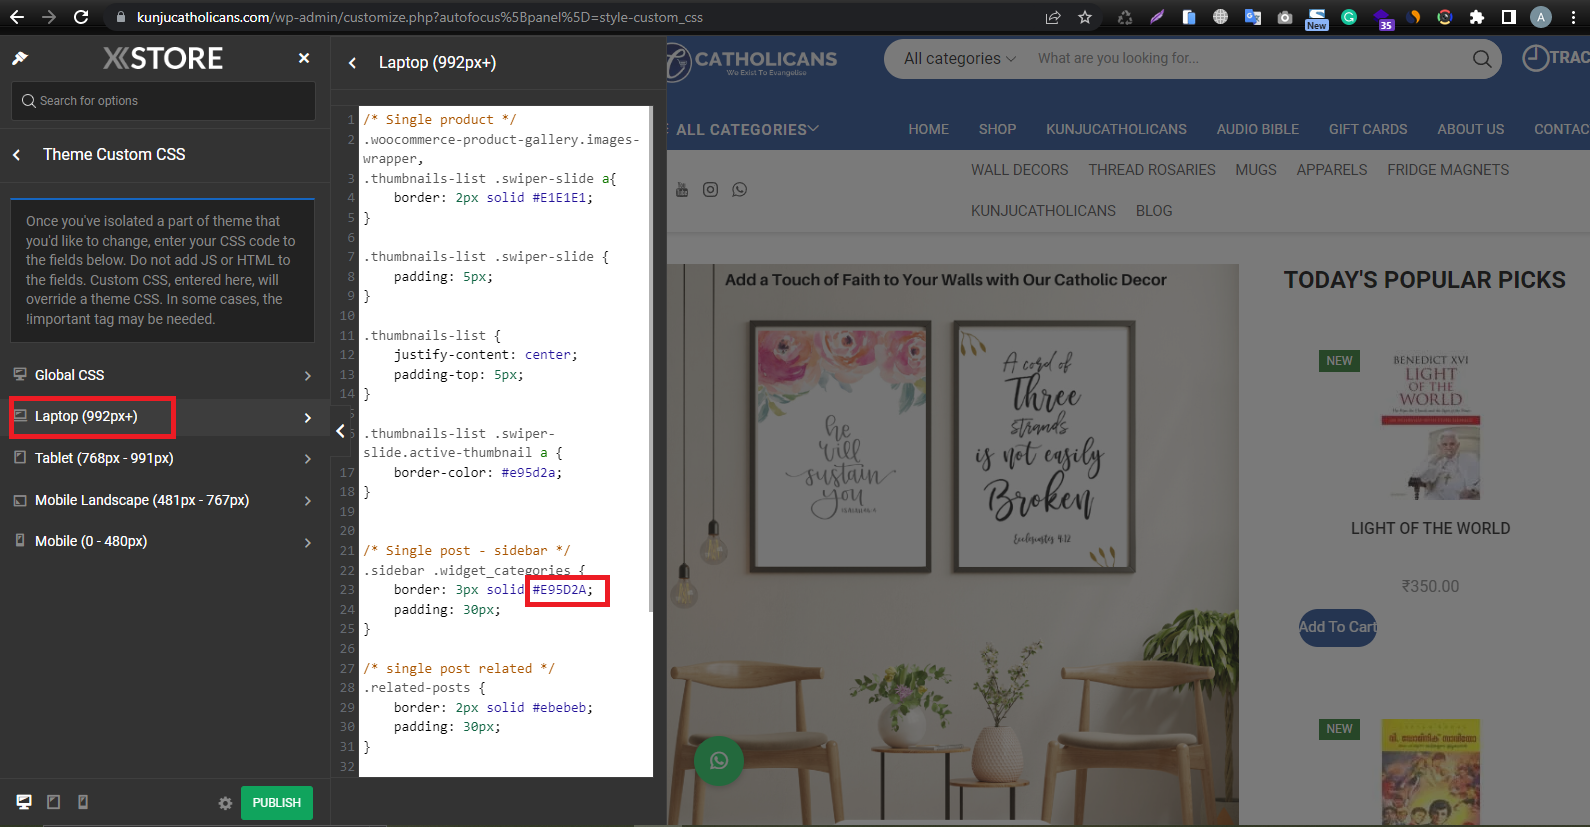Open THREAD ROSARIES category link
This screenshot has width=1590, height=827.
[x=1152, y=170]
